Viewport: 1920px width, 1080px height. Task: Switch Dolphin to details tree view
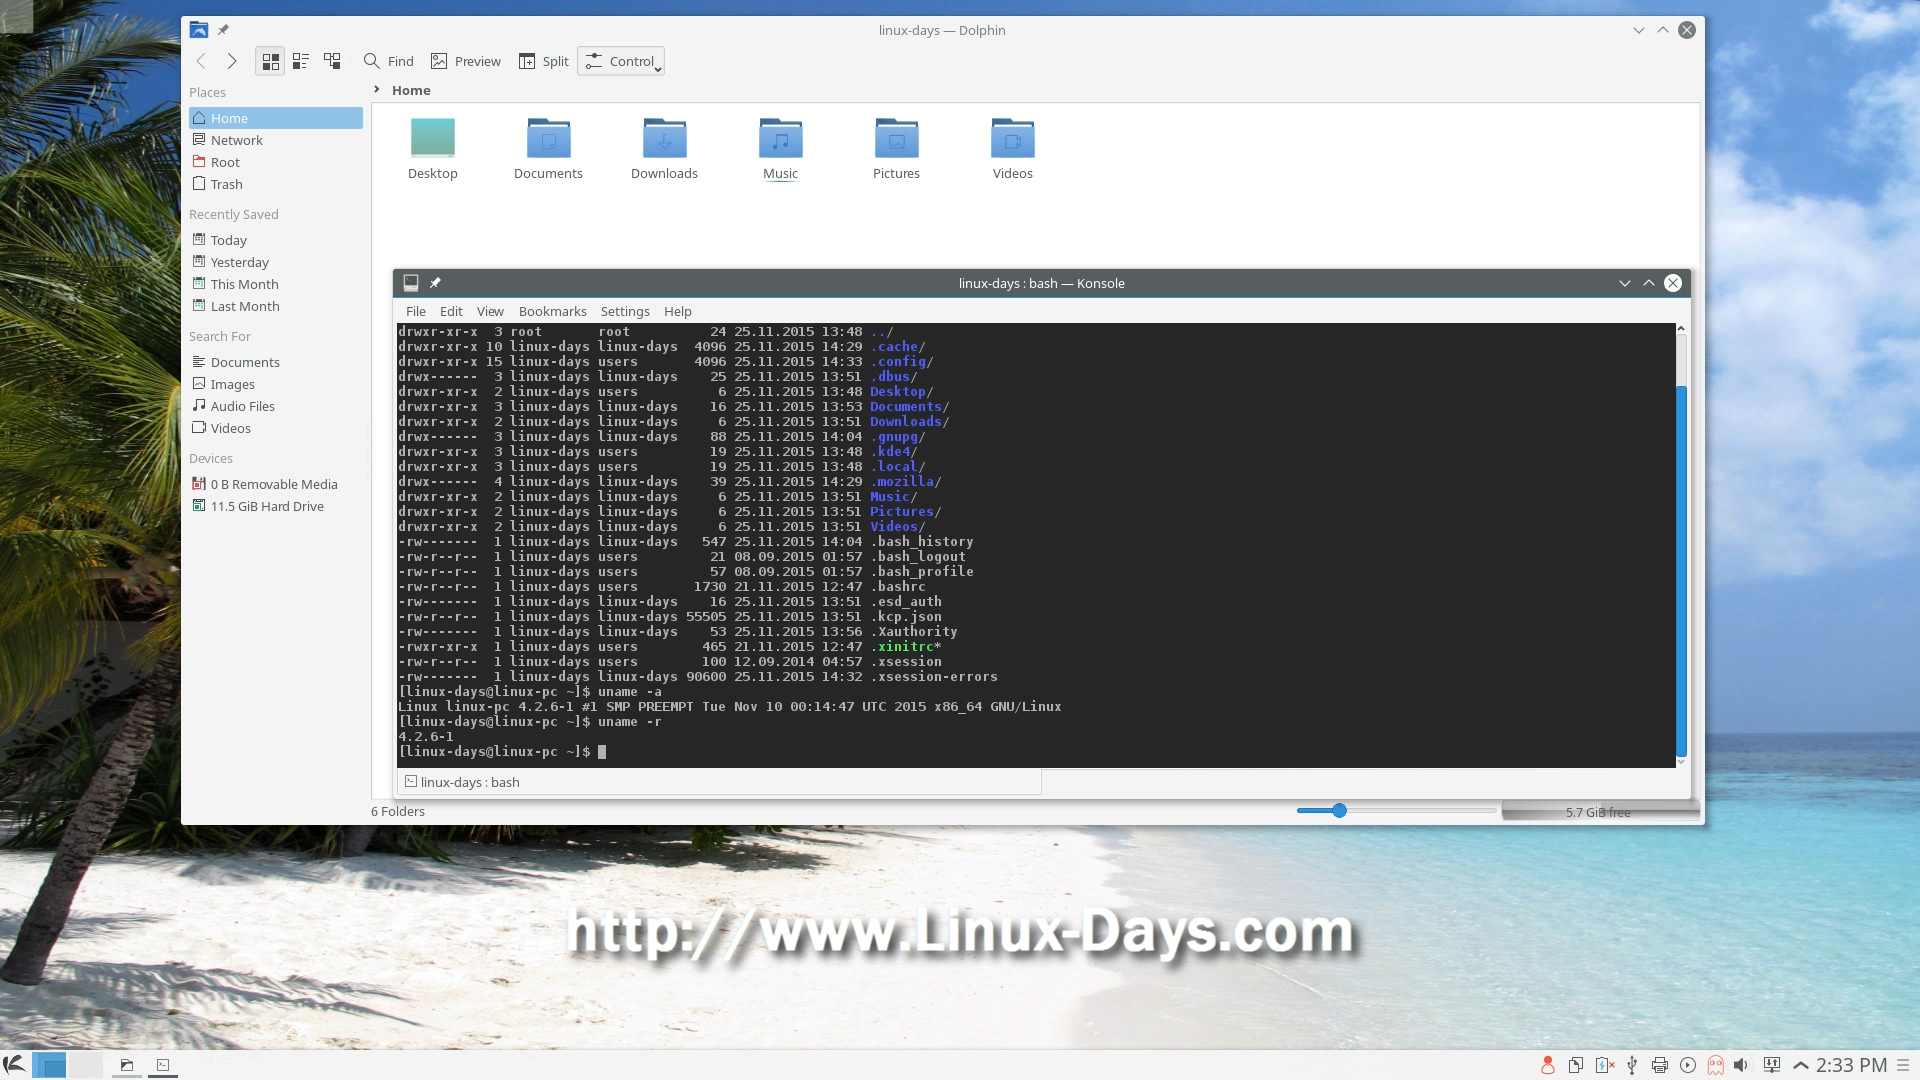click(332, 61)
